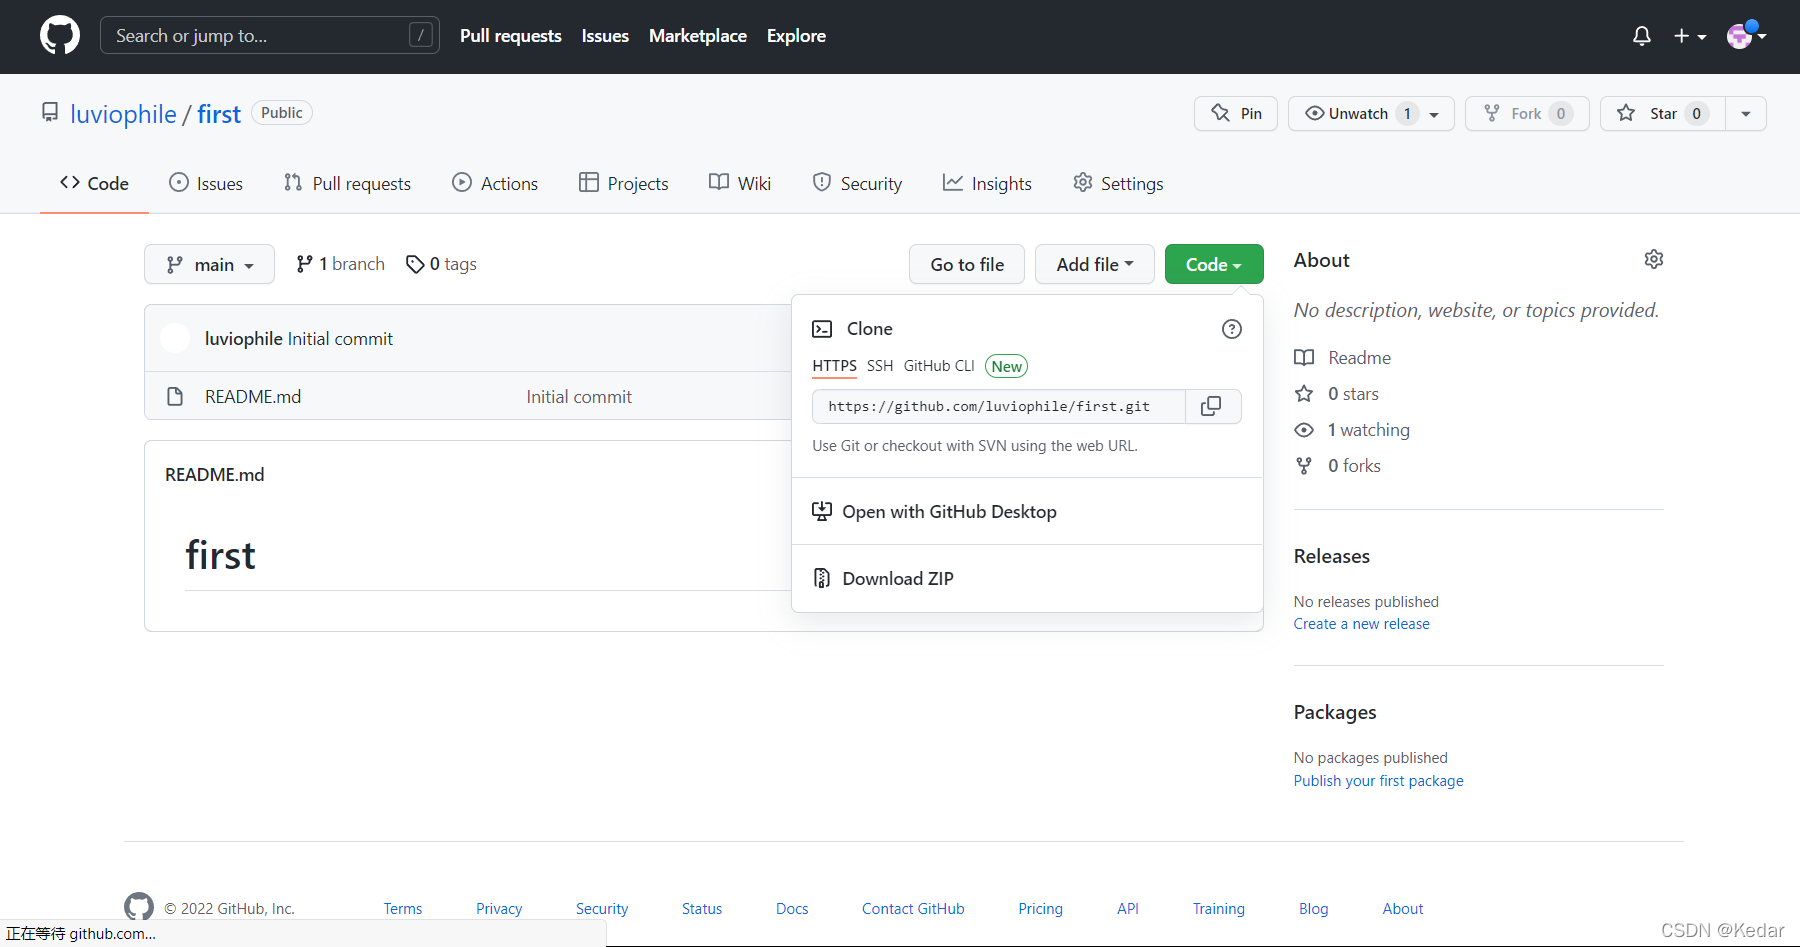Select the HTTPS clone option
1800x947 pixels.
click(x=834, y=366)
